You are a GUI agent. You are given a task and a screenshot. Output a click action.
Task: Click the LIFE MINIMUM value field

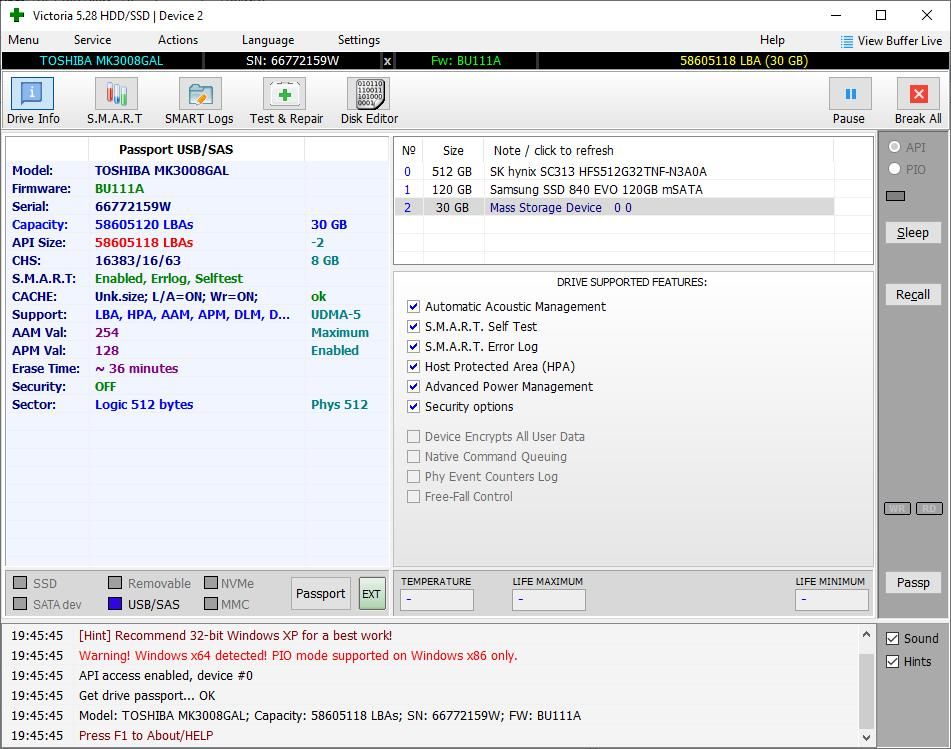832,599
